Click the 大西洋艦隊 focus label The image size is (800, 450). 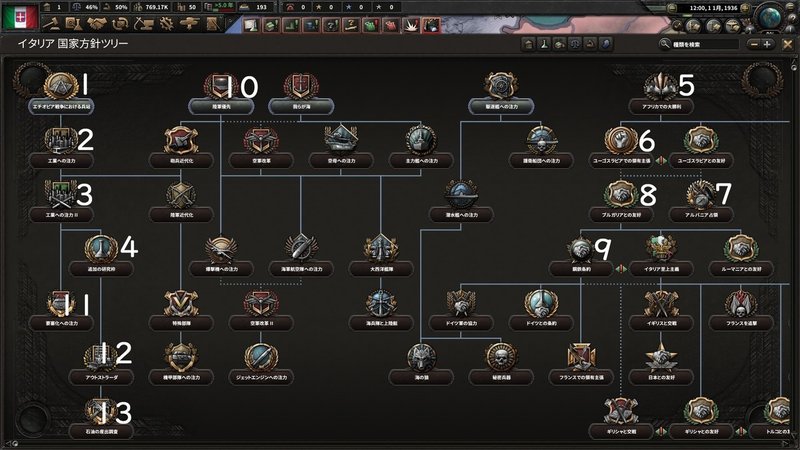click(381, 269)
